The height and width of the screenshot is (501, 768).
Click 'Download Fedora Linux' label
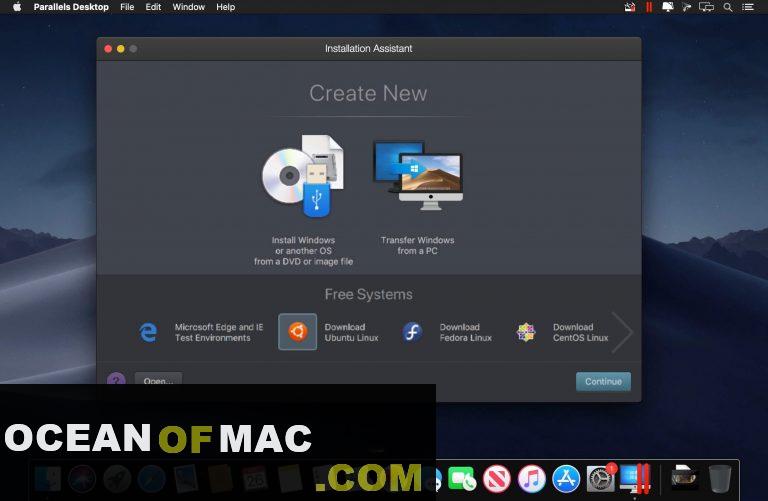465,333
